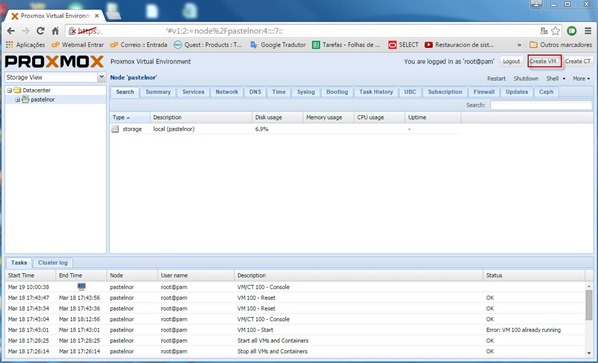The height and width of the screenshot is (363, 598).
Task: Expand the pastelnor tree node
Action: [18, 100]
